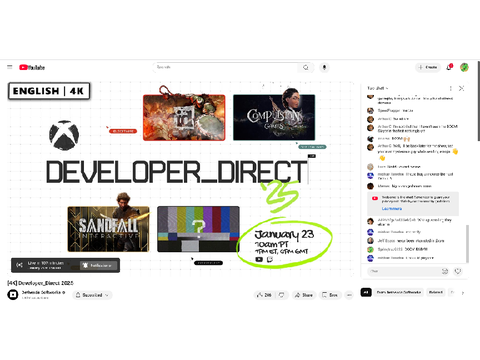
Task: Click the id Software DOOM thumbnail
Action: pyautogui.click(x=184, y=117)
